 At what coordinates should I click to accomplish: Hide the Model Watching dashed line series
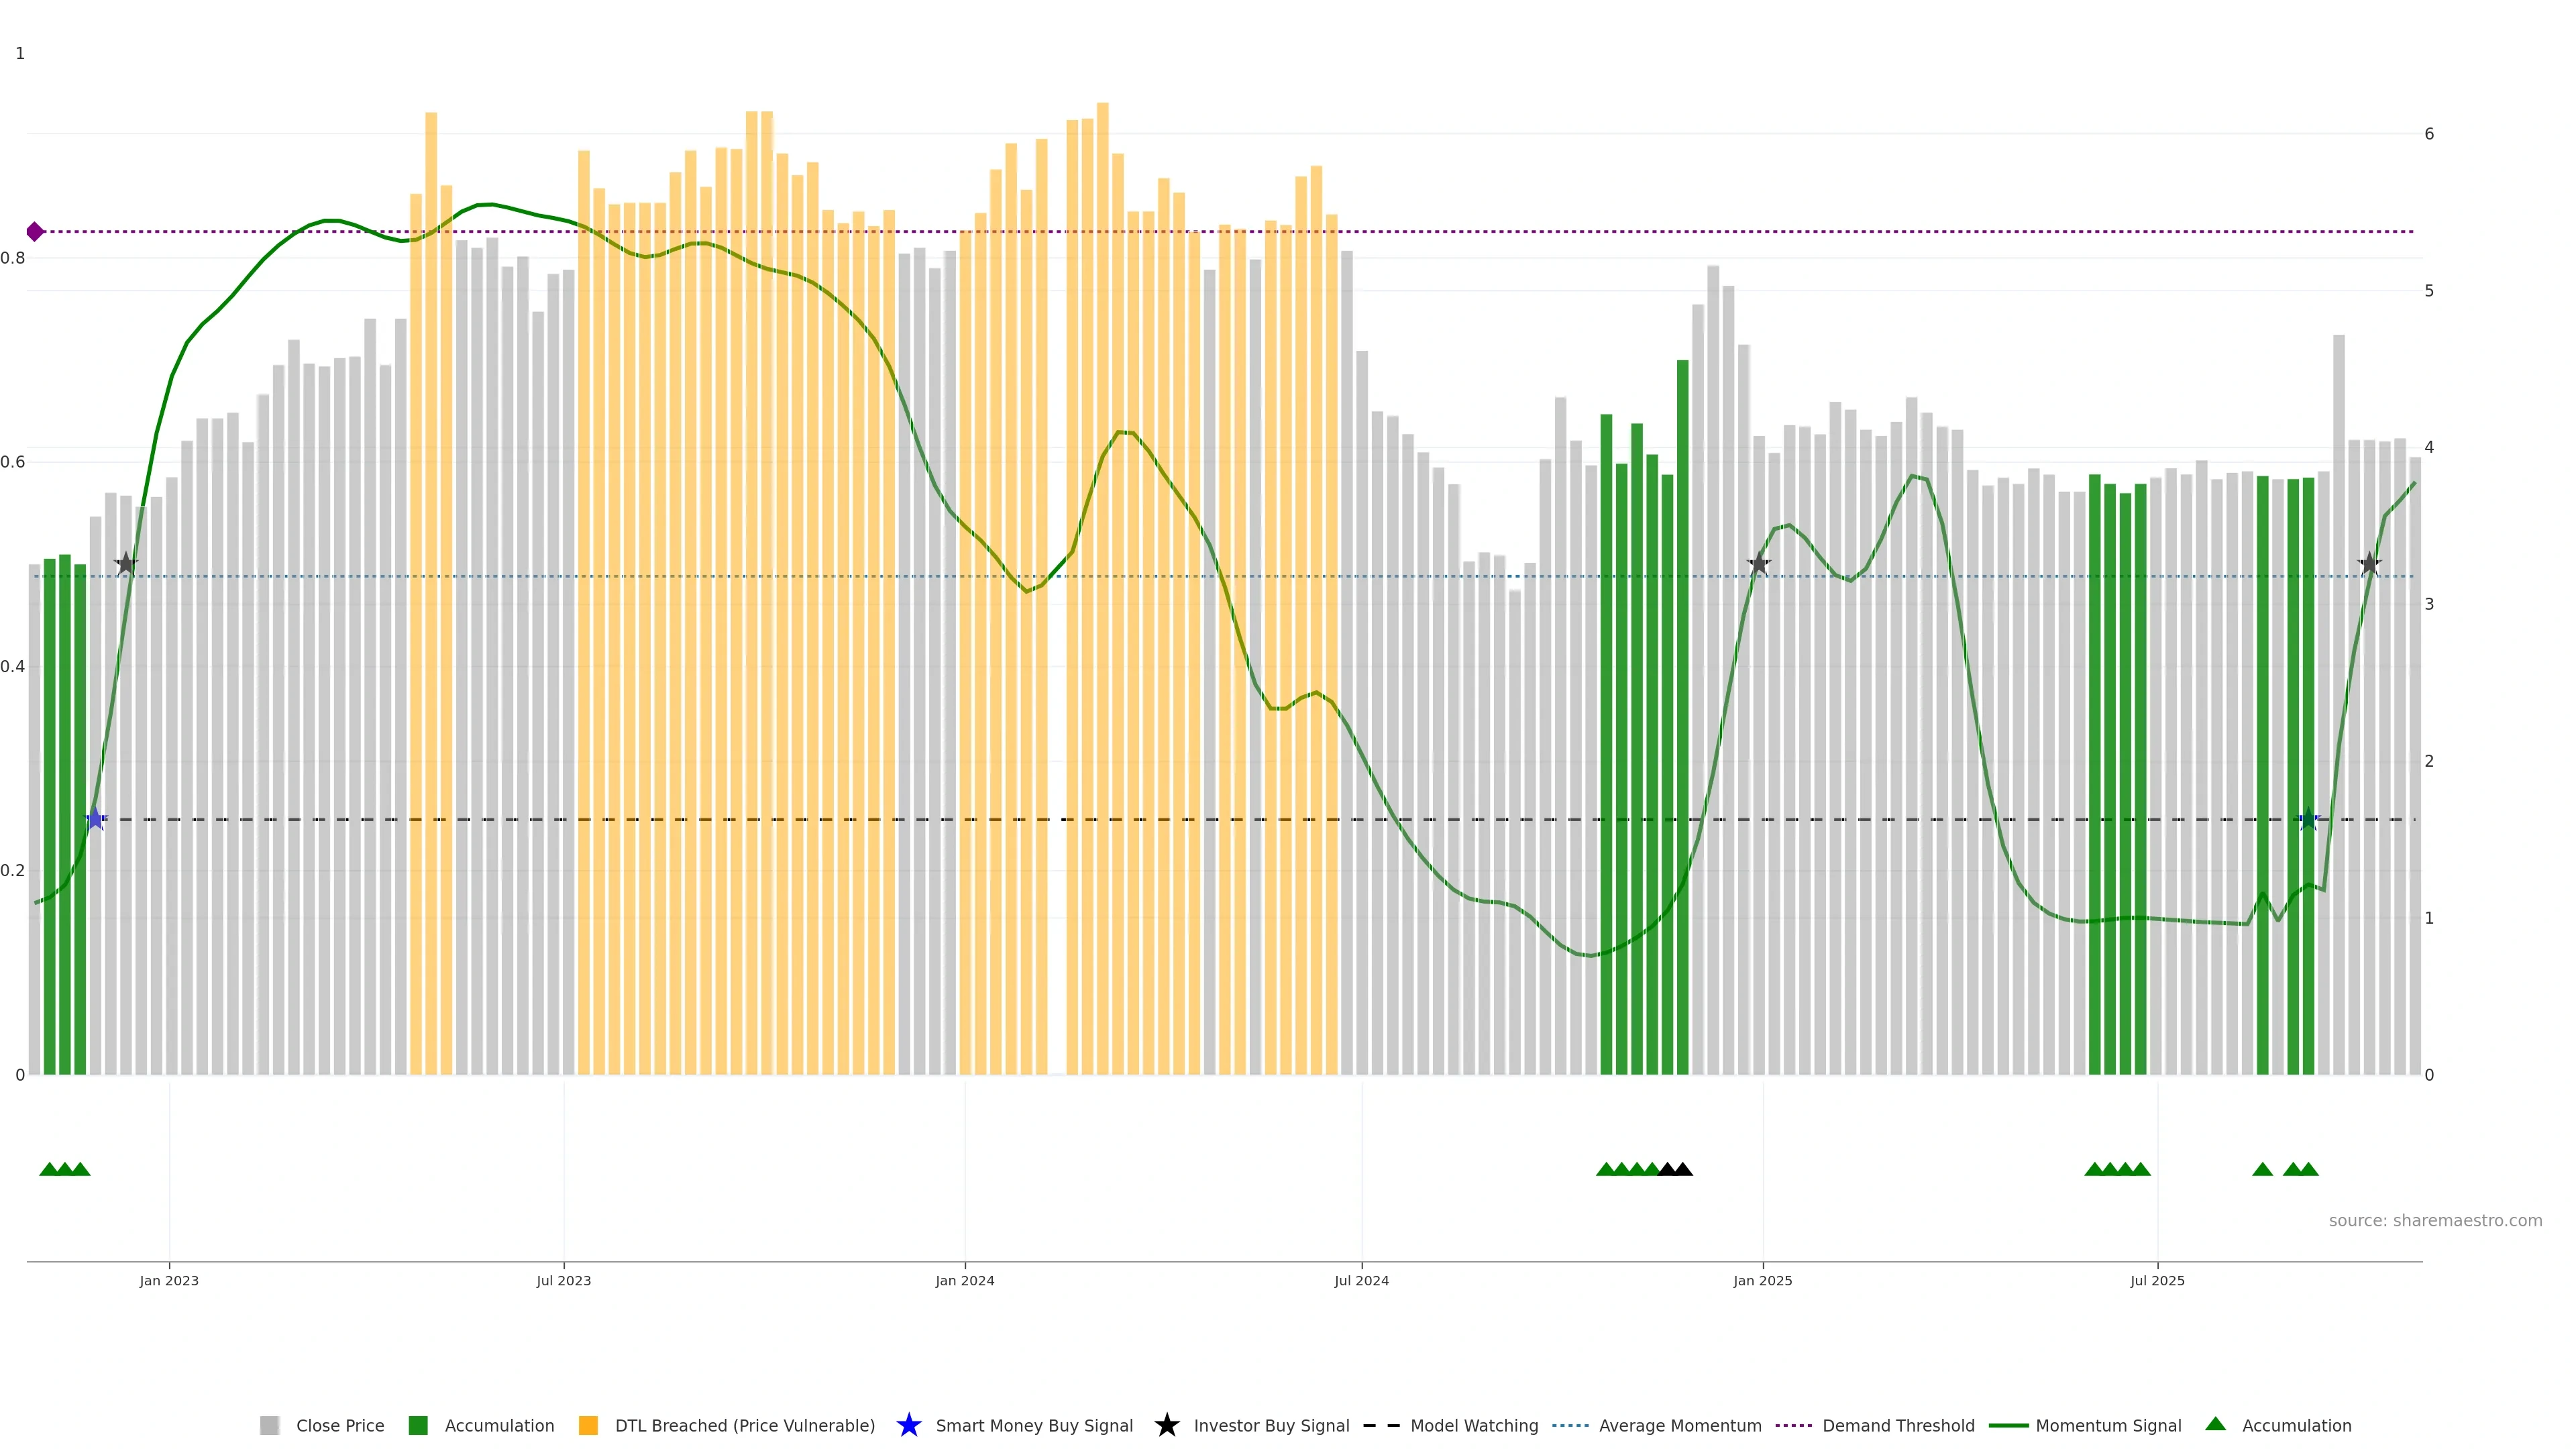coord(1473,1425)
